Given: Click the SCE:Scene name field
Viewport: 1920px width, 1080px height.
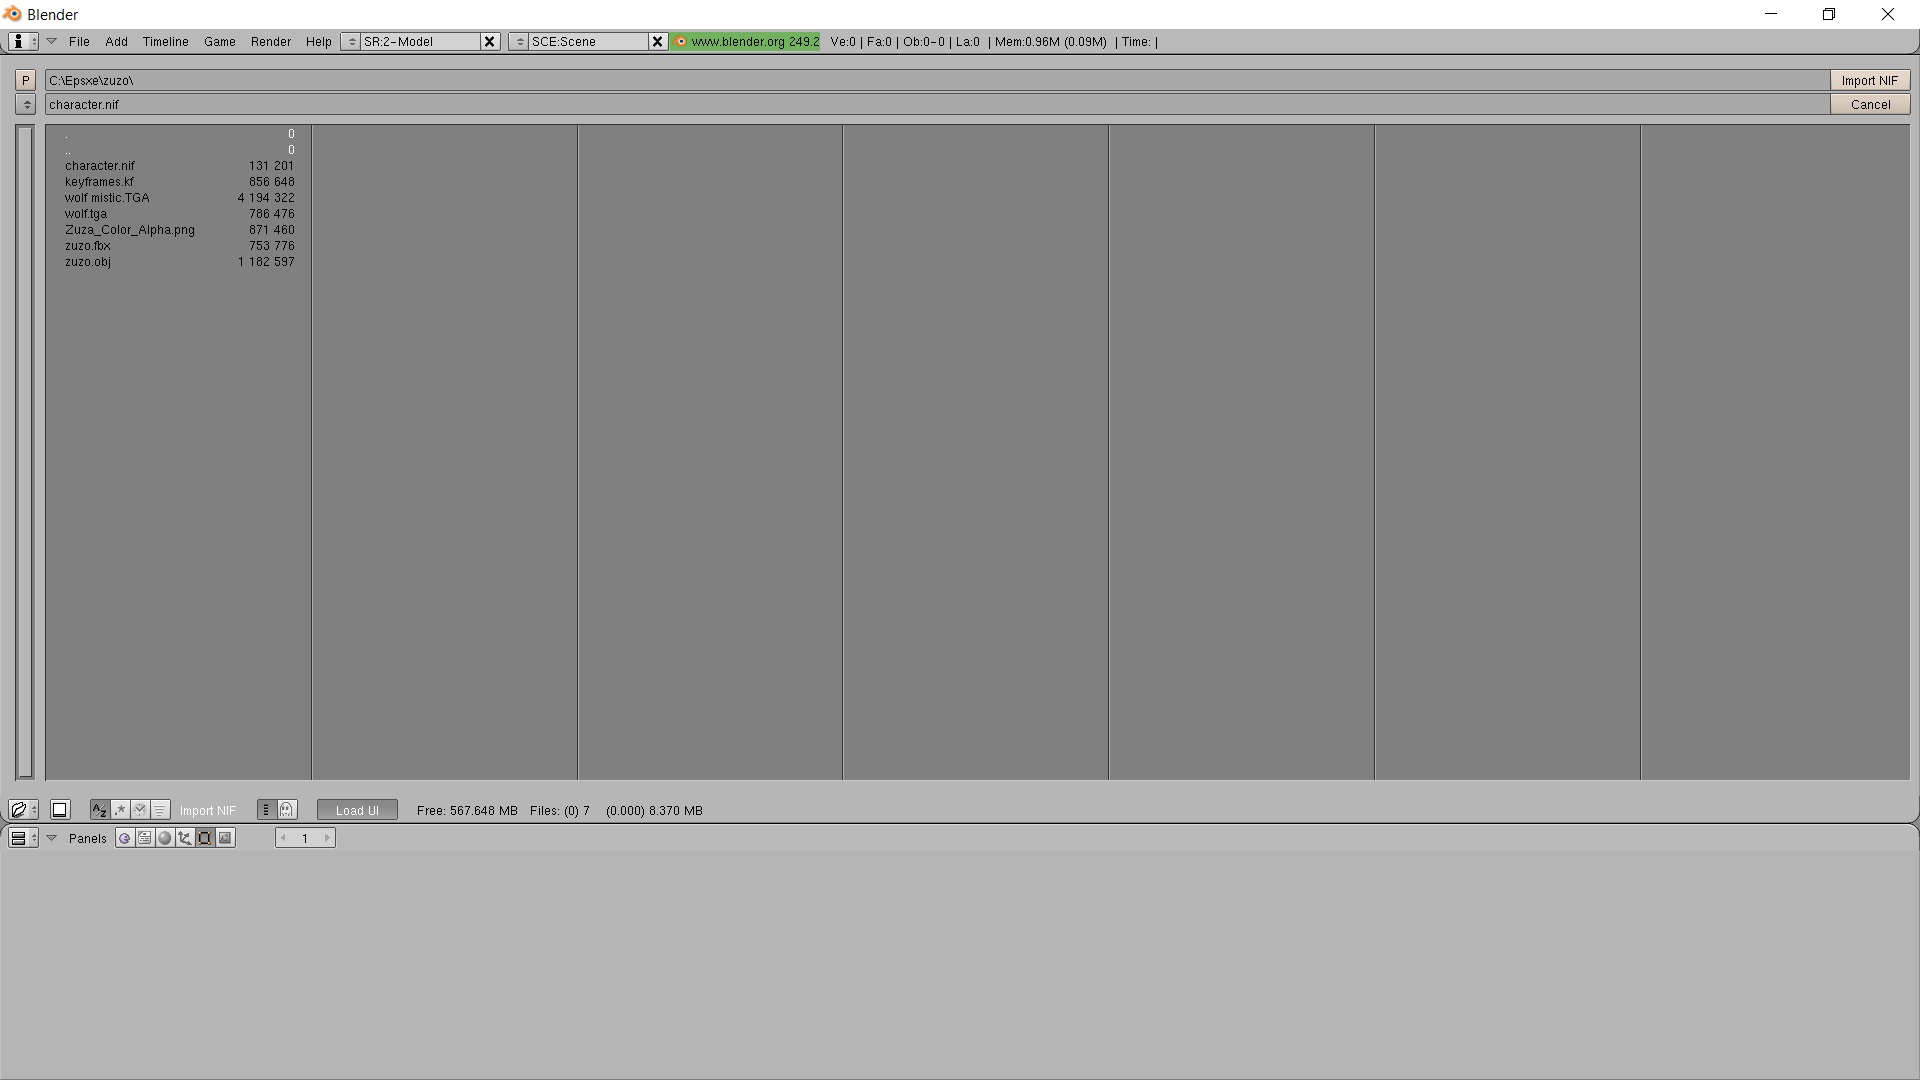Looking at the screenshot, I should 589,41.
